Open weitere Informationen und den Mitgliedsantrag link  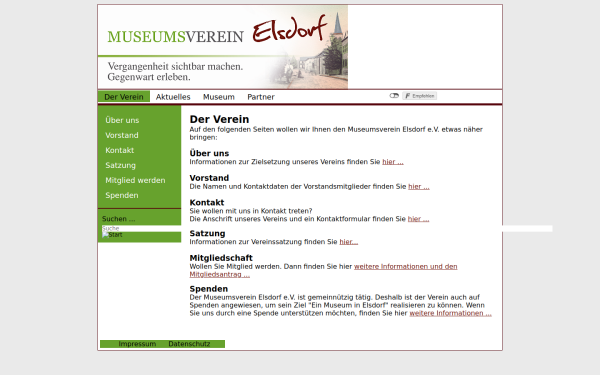click(x=406, y=266)
